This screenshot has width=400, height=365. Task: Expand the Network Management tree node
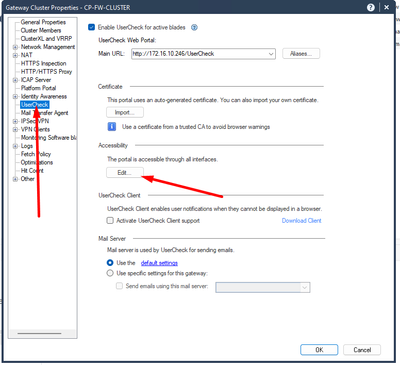coord(15,47)
